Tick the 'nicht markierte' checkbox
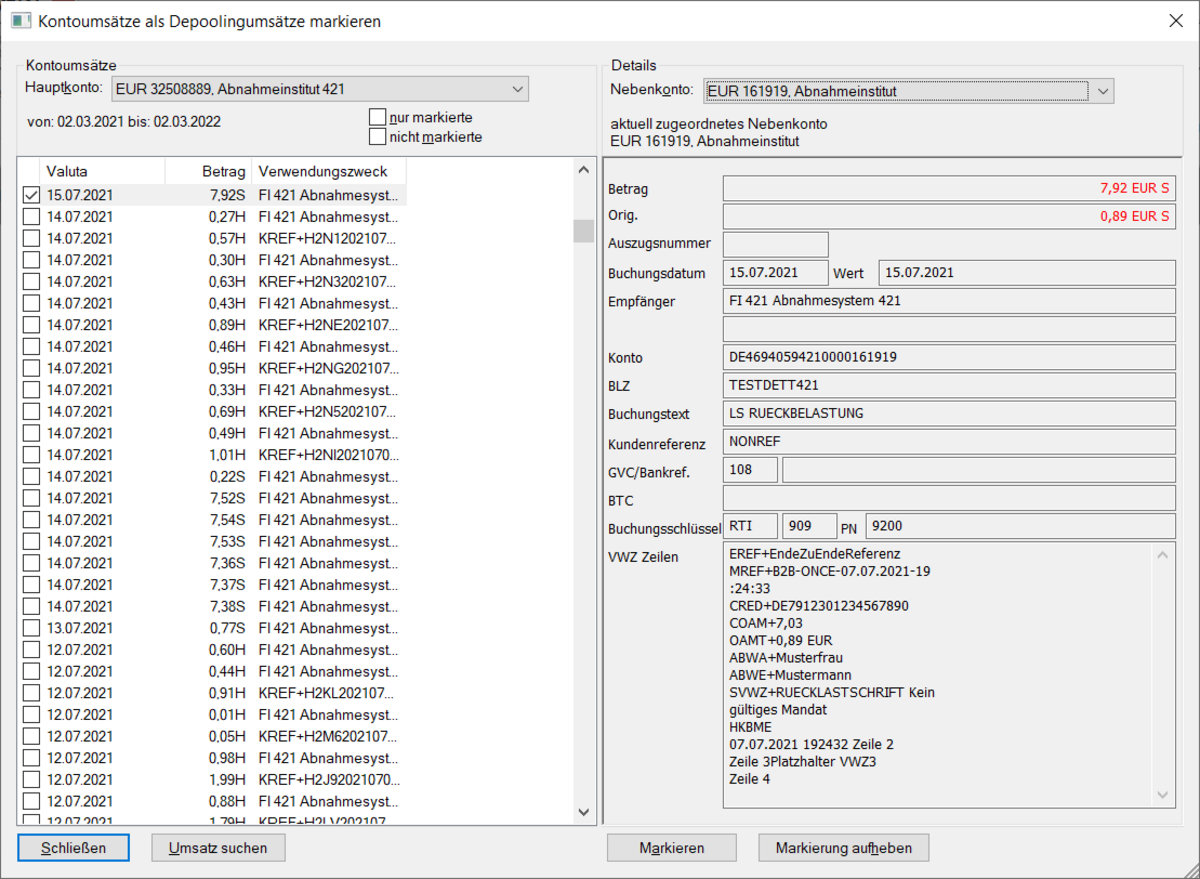The height and width of the screenshot is (879, 1200). click(x=378, y=136)
